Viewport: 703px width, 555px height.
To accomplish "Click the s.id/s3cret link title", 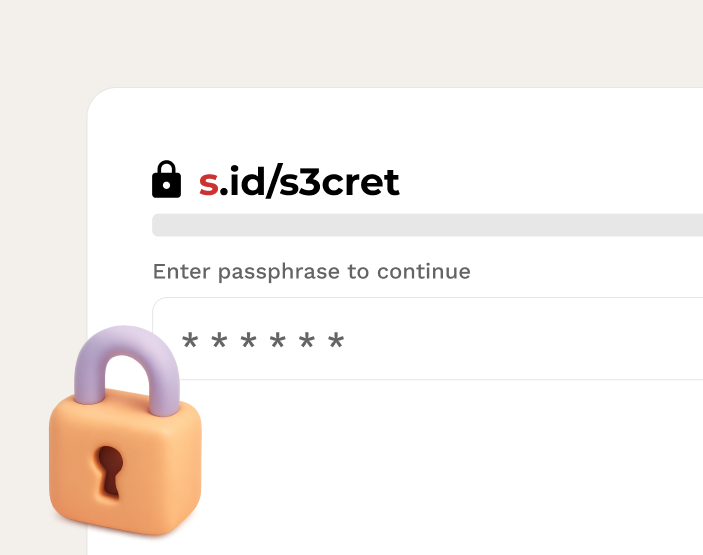I will tap(298, 182).
